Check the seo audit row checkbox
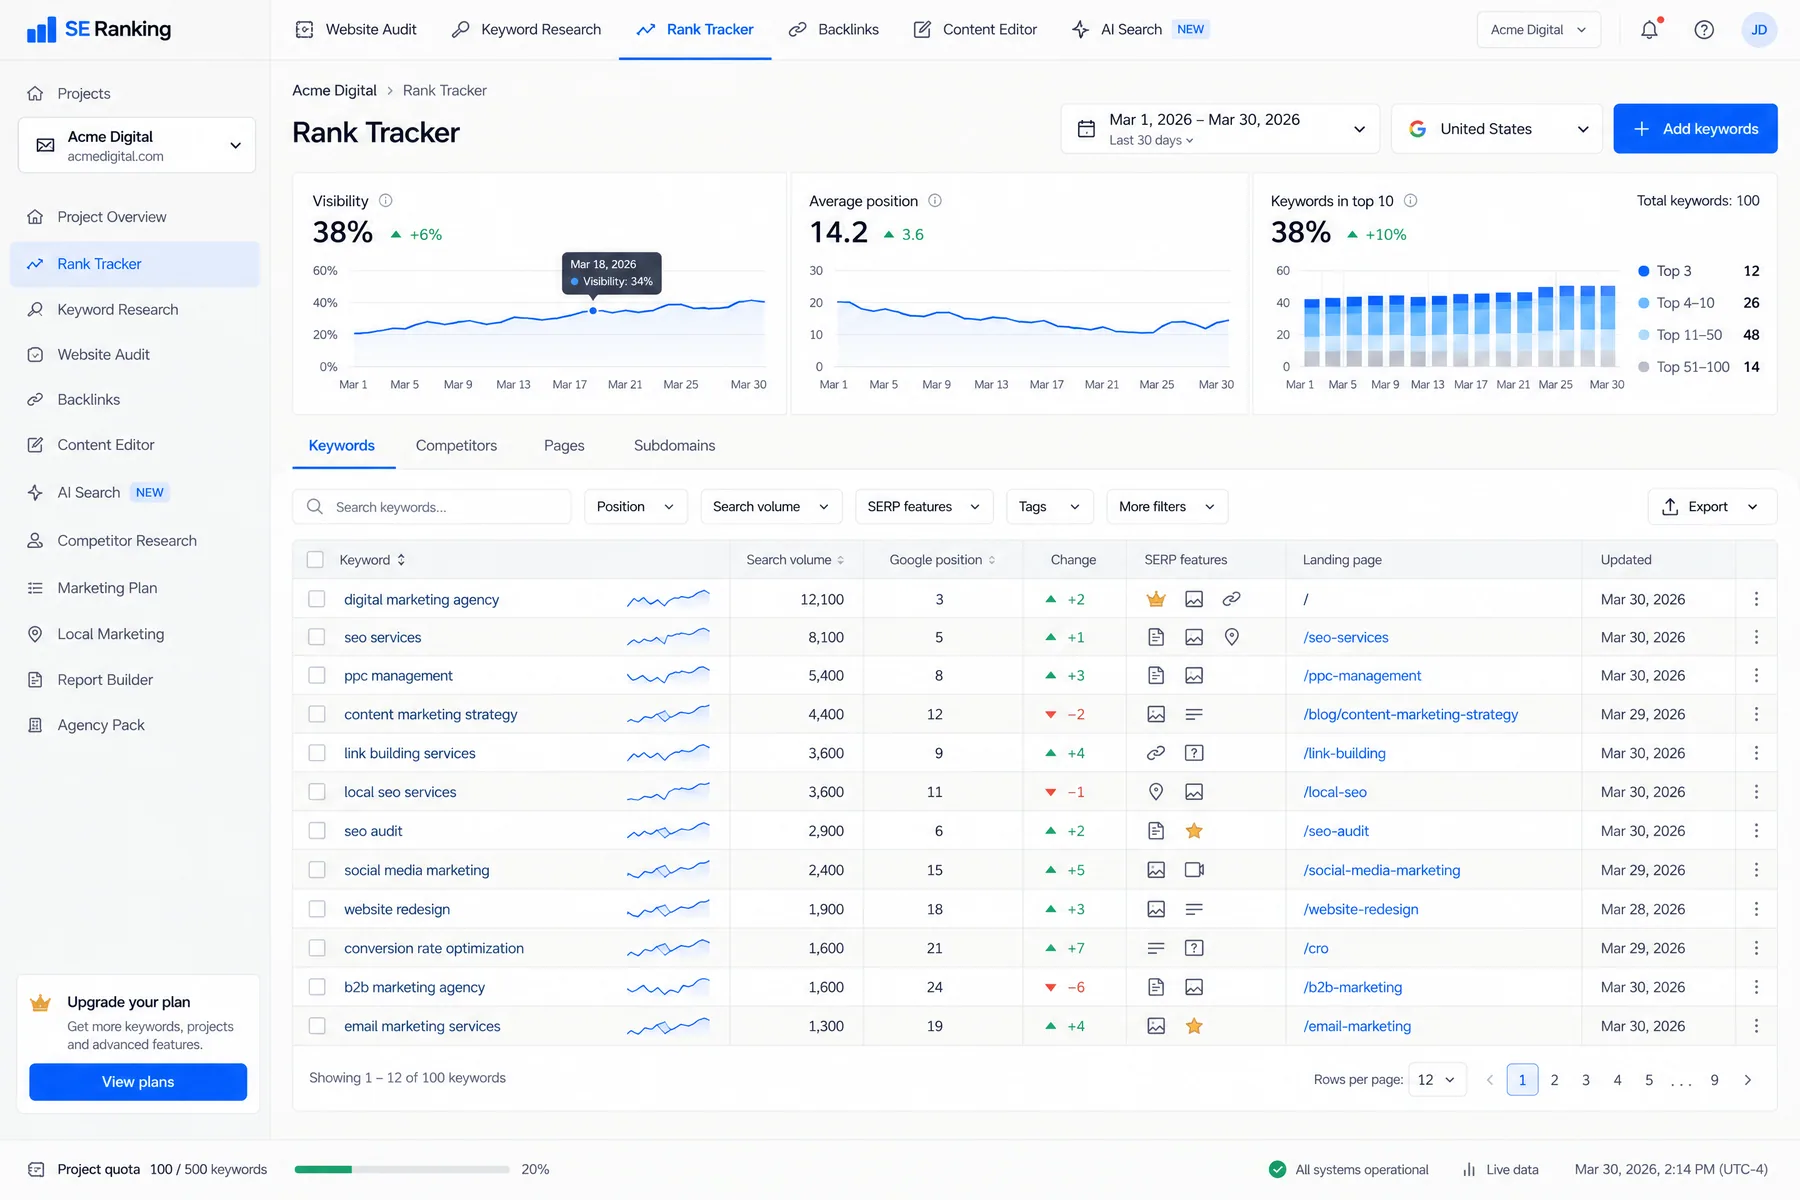This screenshot has width=1800, height=1200. point(317,831)
